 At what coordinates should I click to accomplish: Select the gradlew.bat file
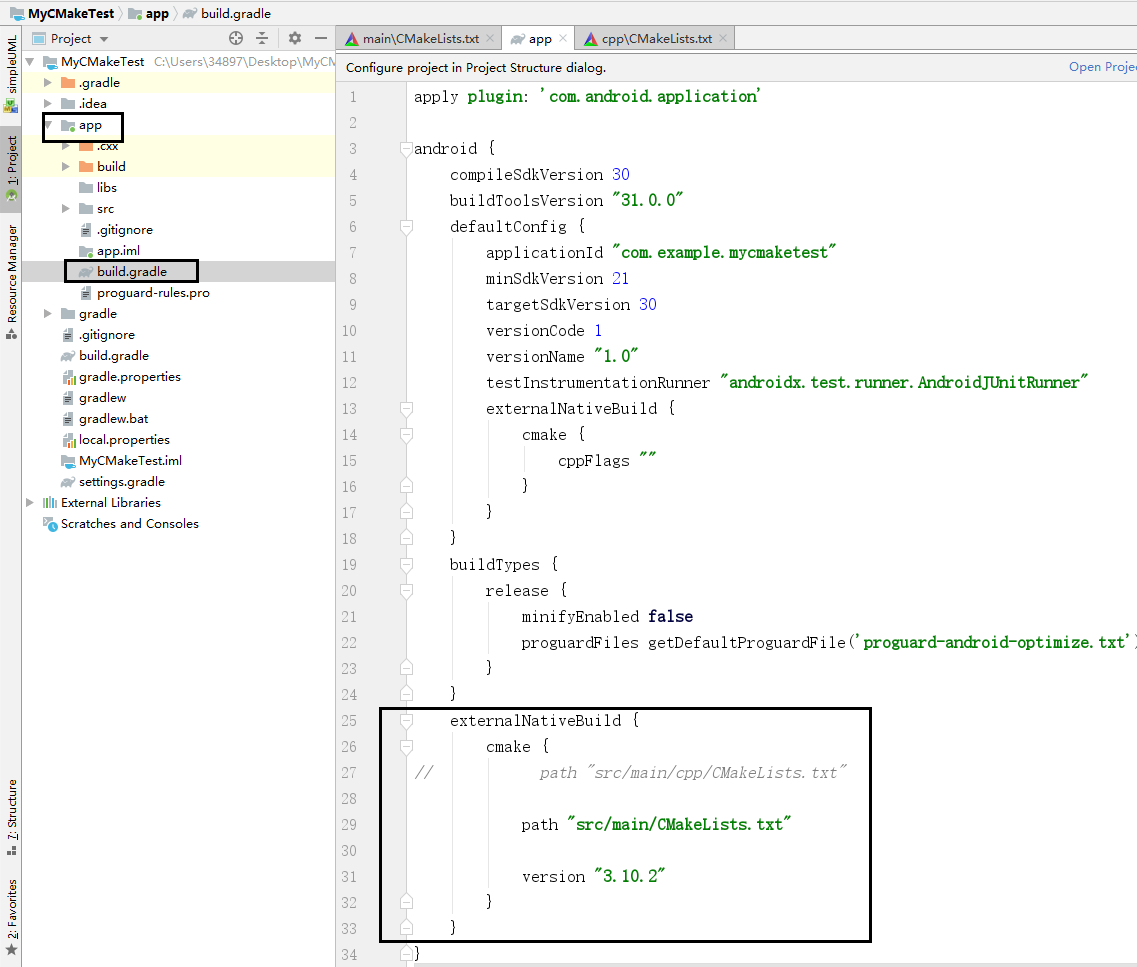(x=113, y=419)
